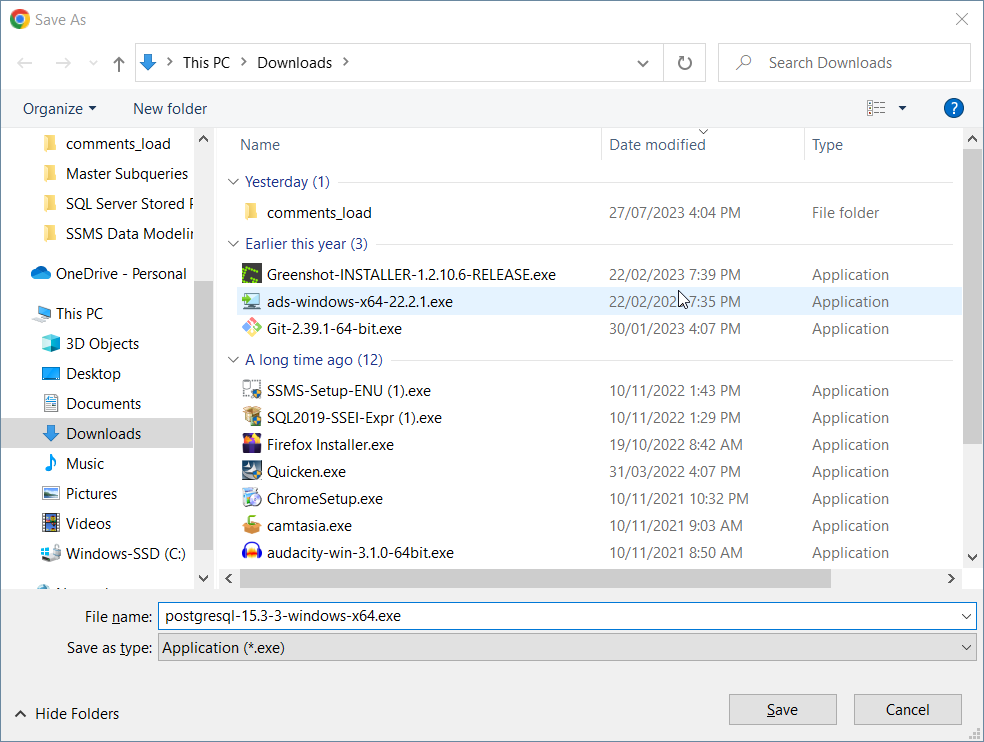Click the Save button

[782, 710]
